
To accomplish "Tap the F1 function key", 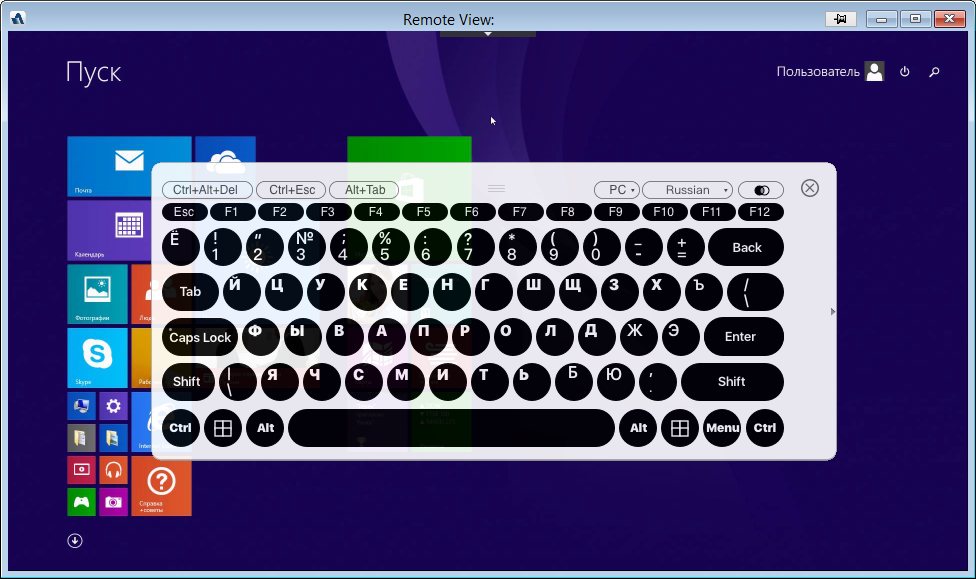I will 232,212.
